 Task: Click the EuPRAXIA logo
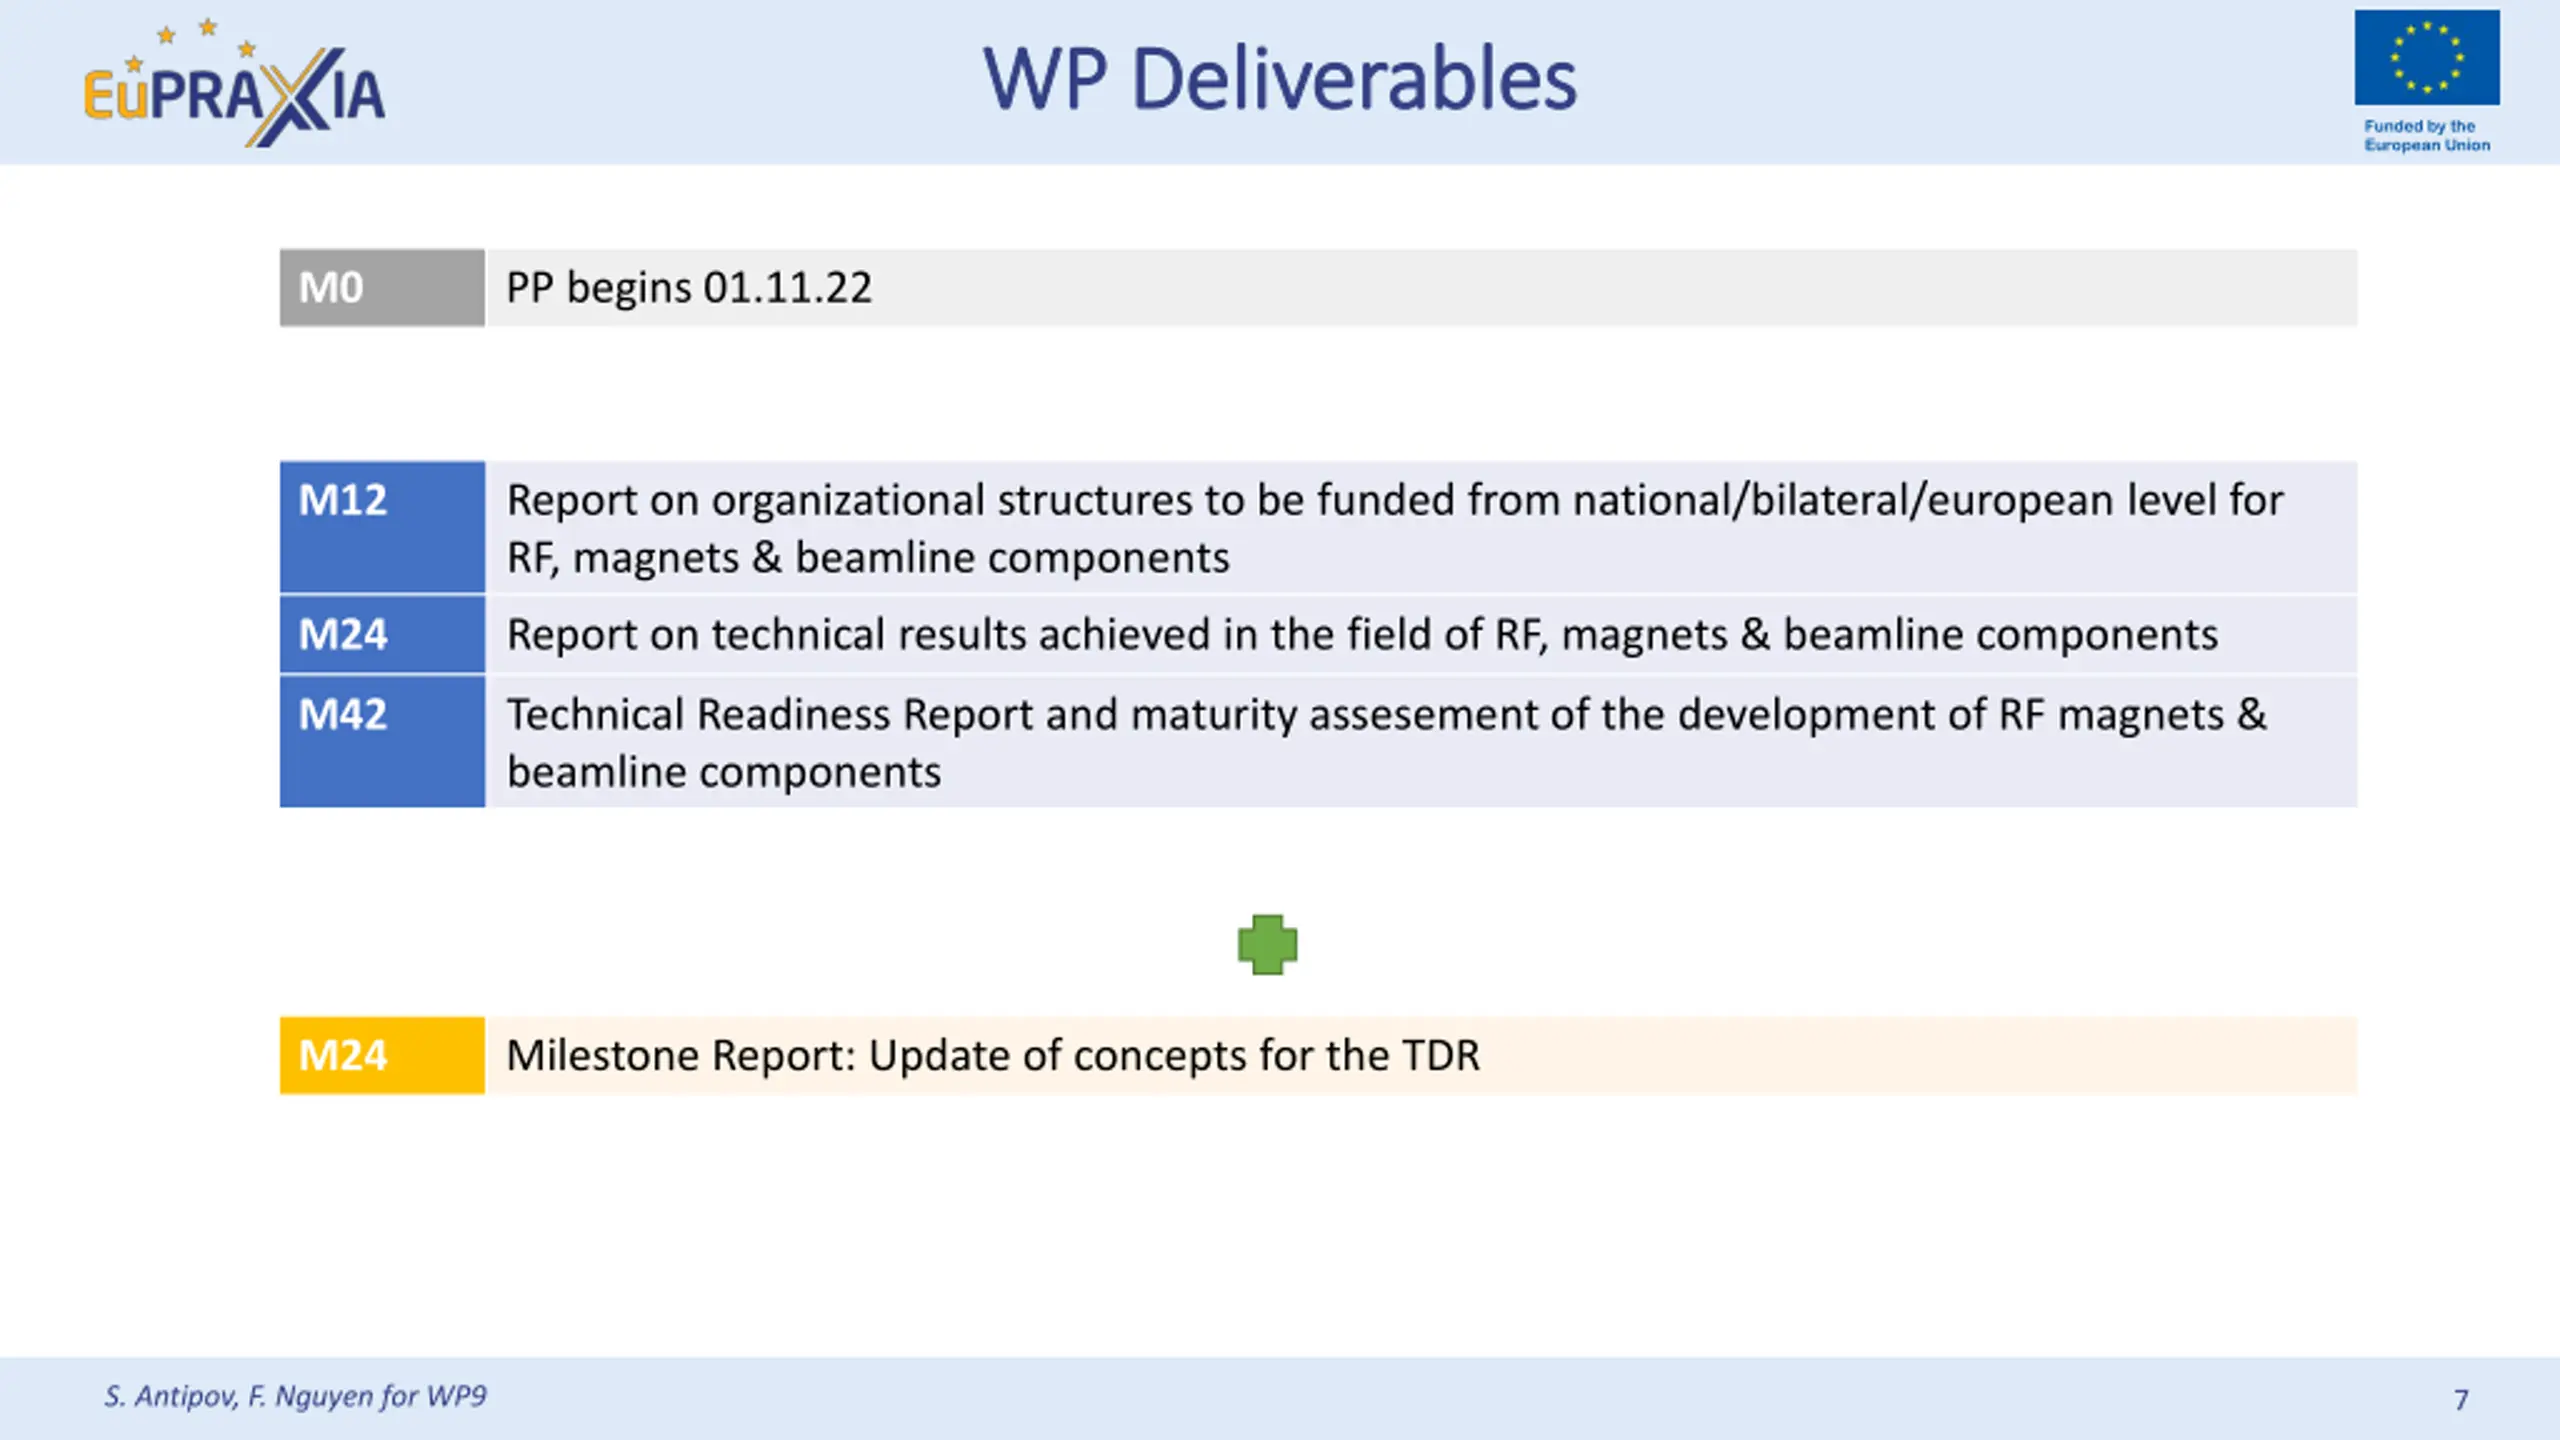pos(234,84)
